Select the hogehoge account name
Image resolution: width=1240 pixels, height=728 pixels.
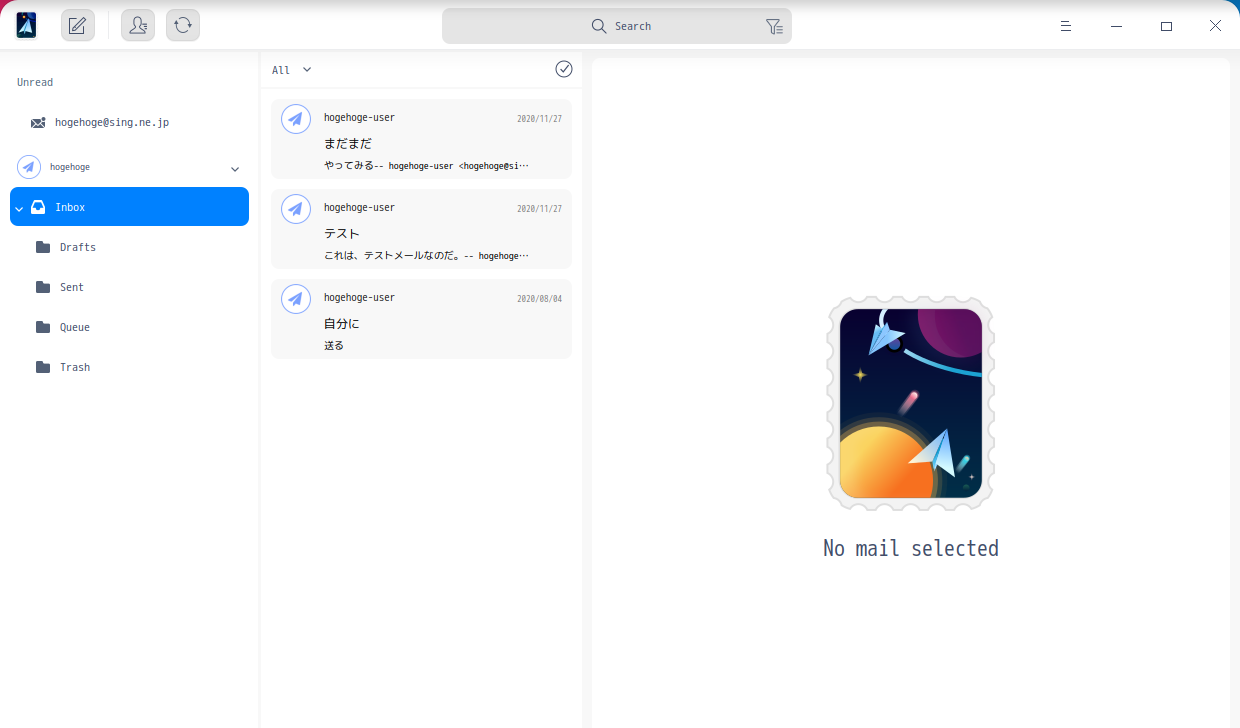pos(70,167)
